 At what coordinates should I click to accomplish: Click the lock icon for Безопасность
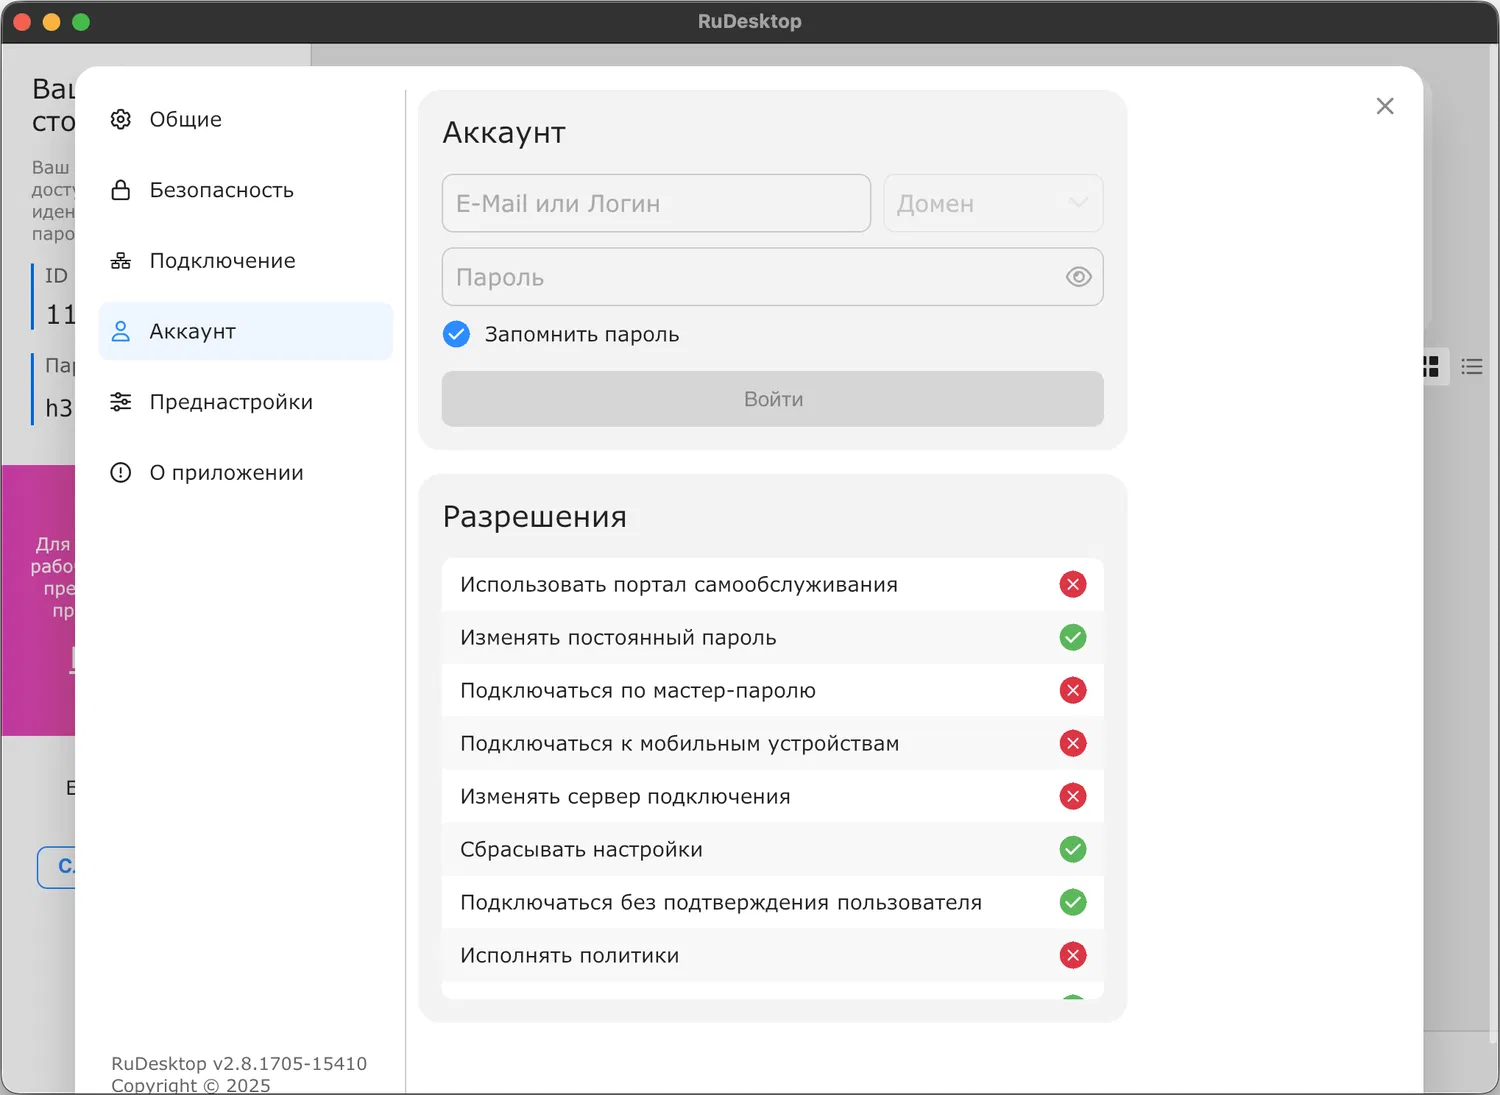tap(121, 190)
